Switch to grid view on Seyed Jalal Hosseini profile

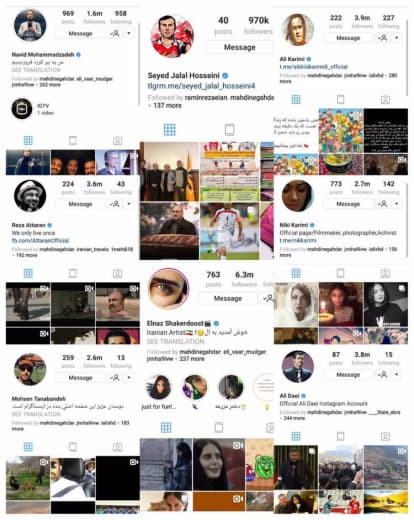[x=170, y=130]
